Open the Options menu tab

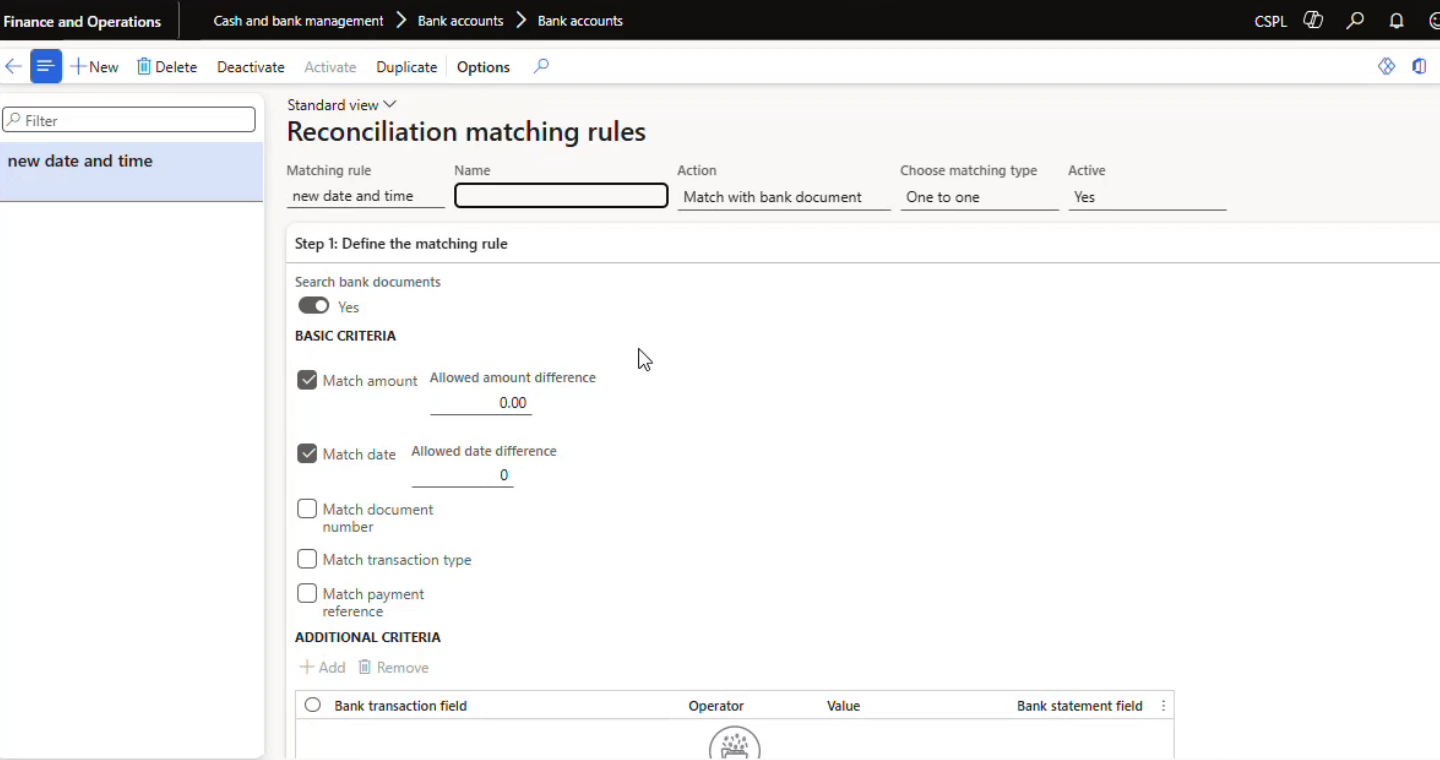tap(483, 67)
